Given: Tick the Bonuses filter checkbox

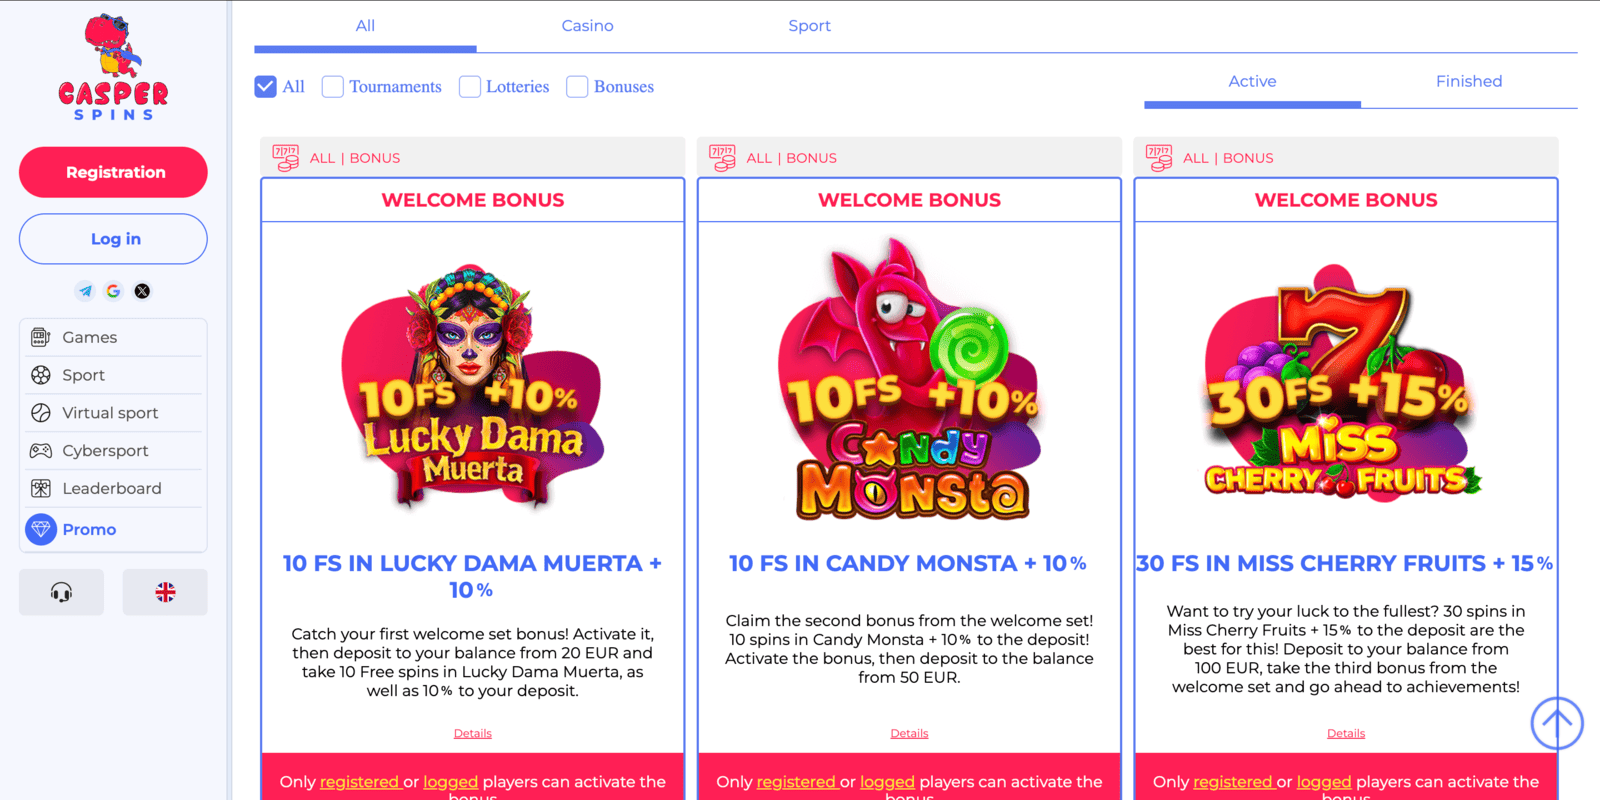Looking at the screenshot, I should 577,87.
